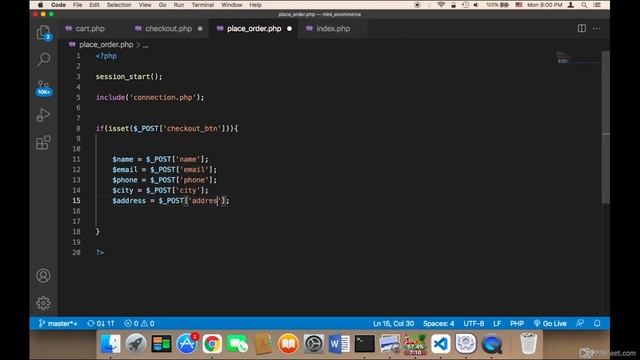
Task: Click the Apple menu icon
Action: [x=40, y=5]
